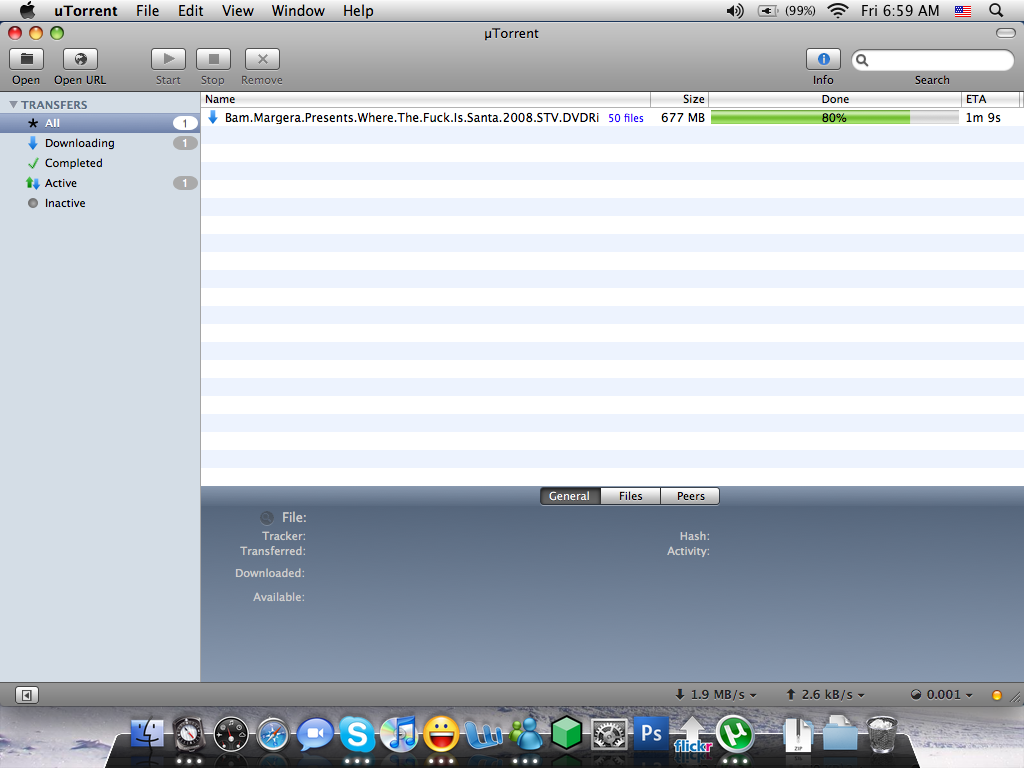The height and width of the screenshot is (768, 1024).
Task: Sort by the Size column header
Action: (x=680, y=99)
